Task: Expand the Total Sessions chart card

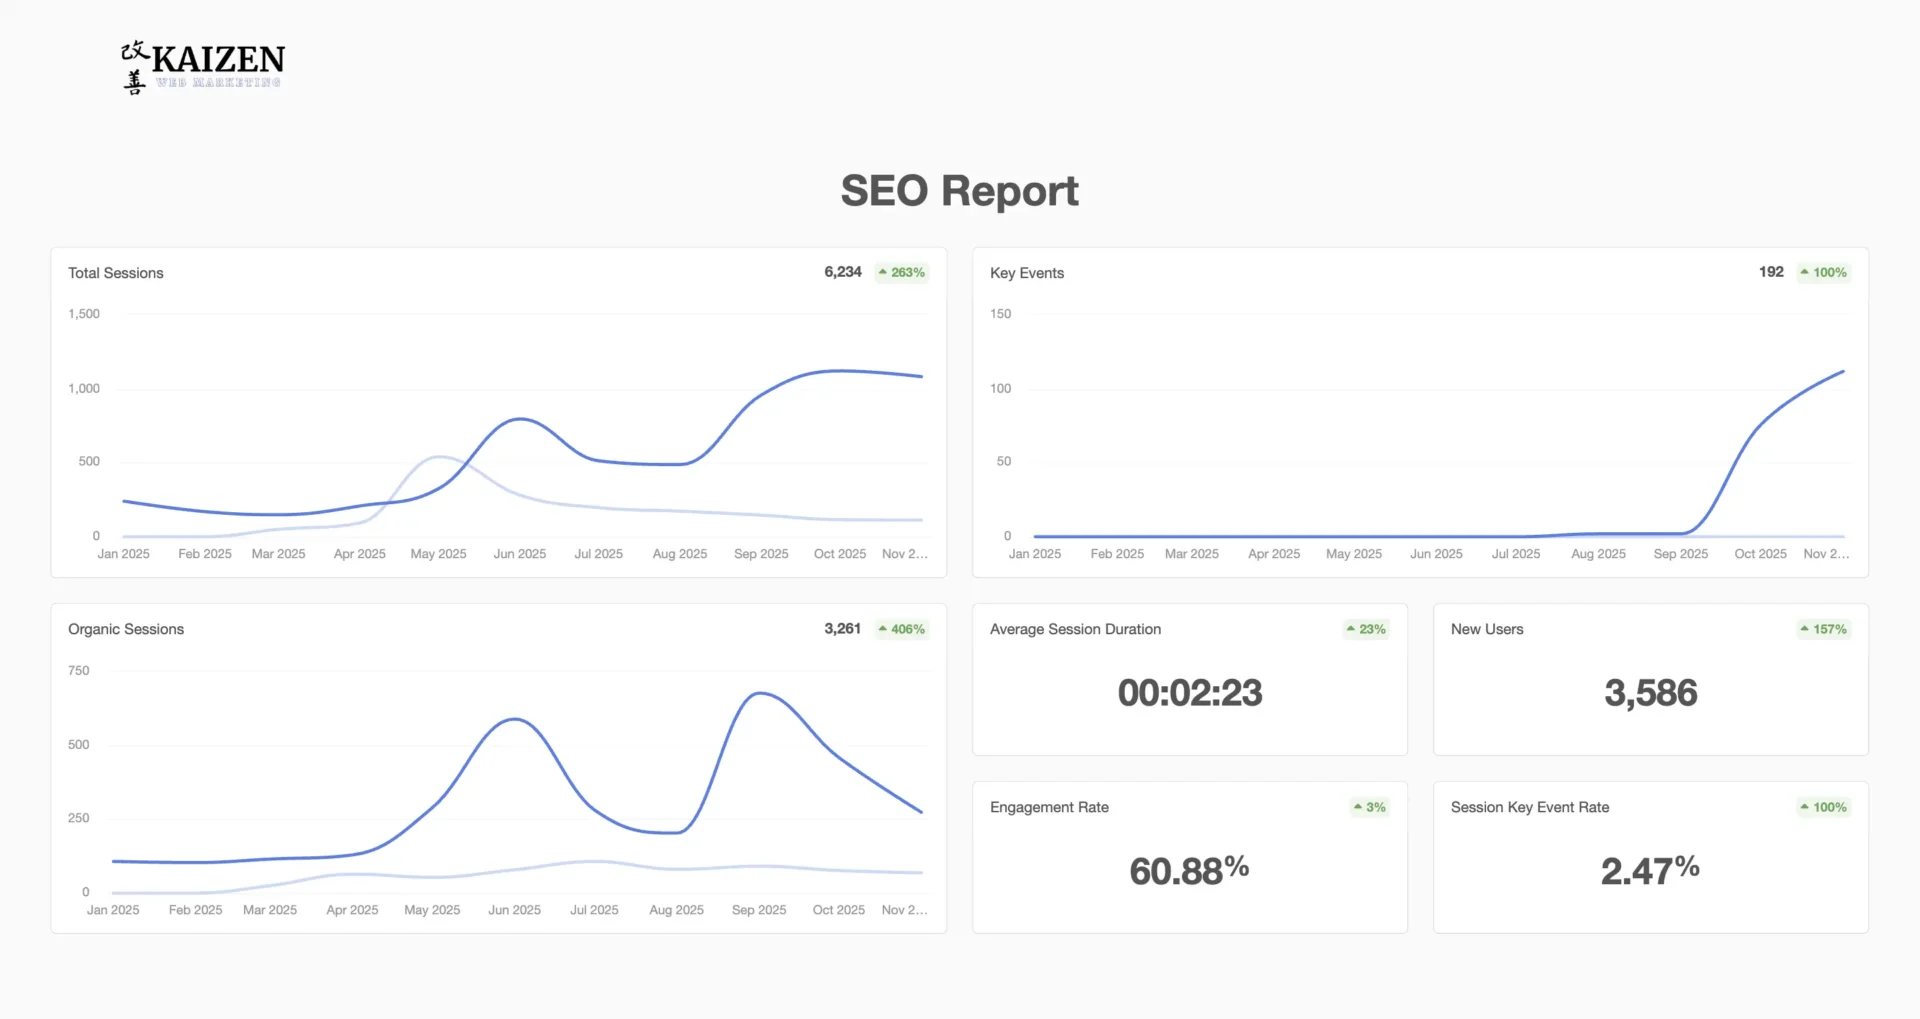Action: pyautogui.click(x=497, y=411)
